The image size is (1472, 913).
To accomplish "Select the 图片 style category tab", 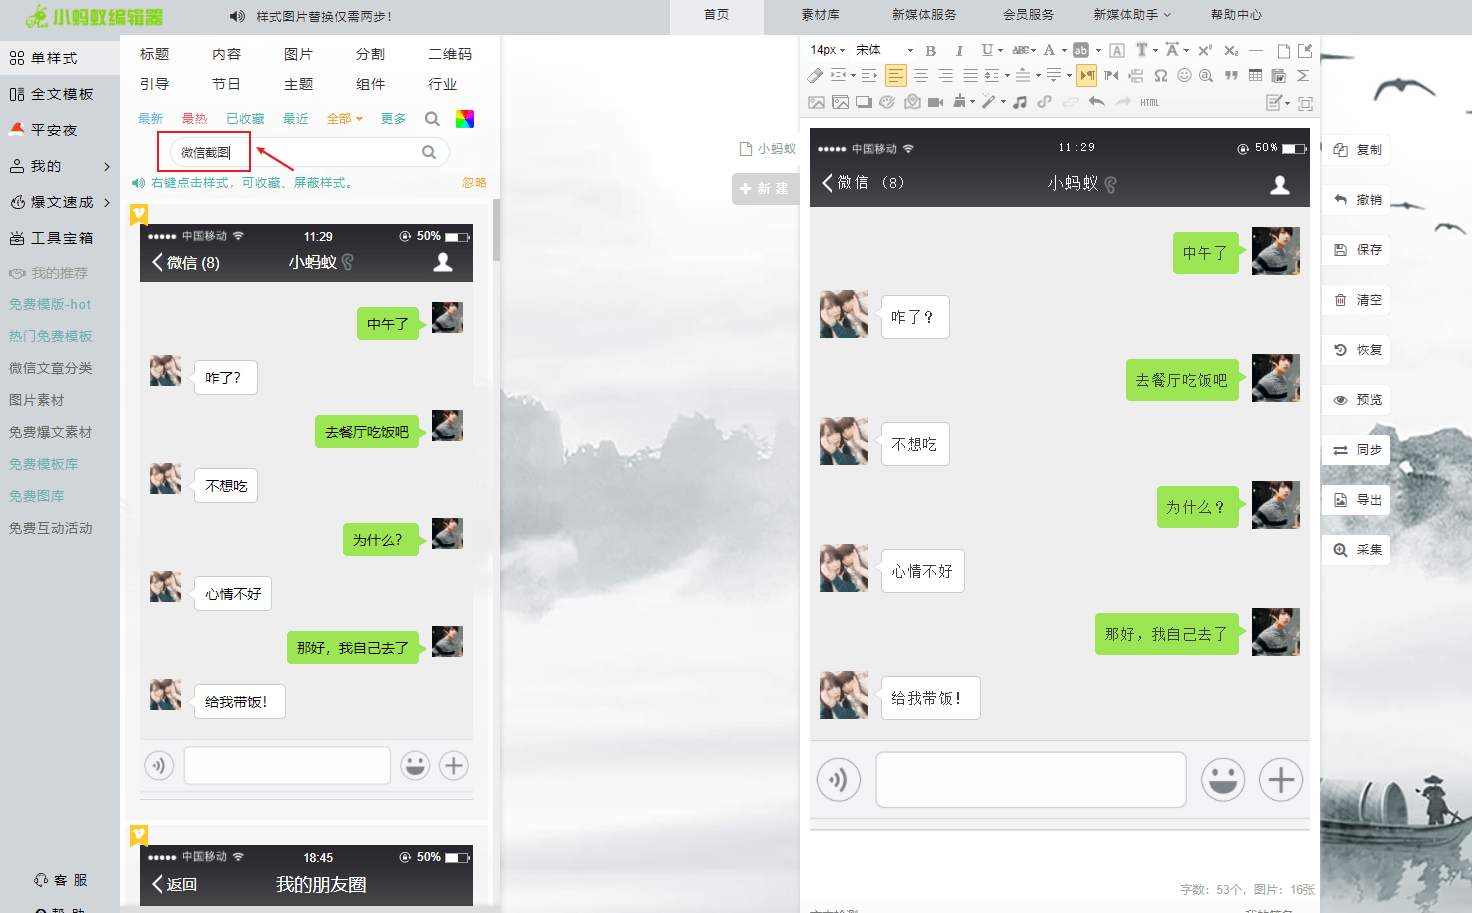I will (x=298, y=54).
